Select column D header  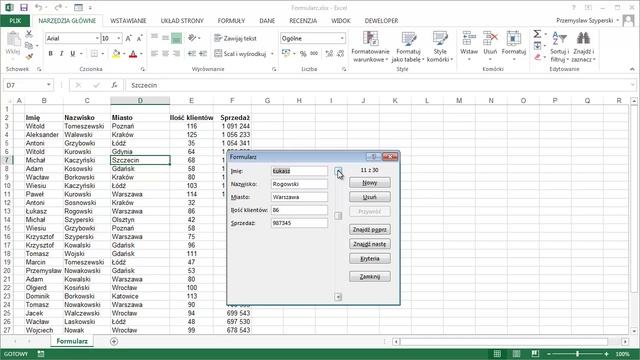pyautogui.click(x=140, y=100)
